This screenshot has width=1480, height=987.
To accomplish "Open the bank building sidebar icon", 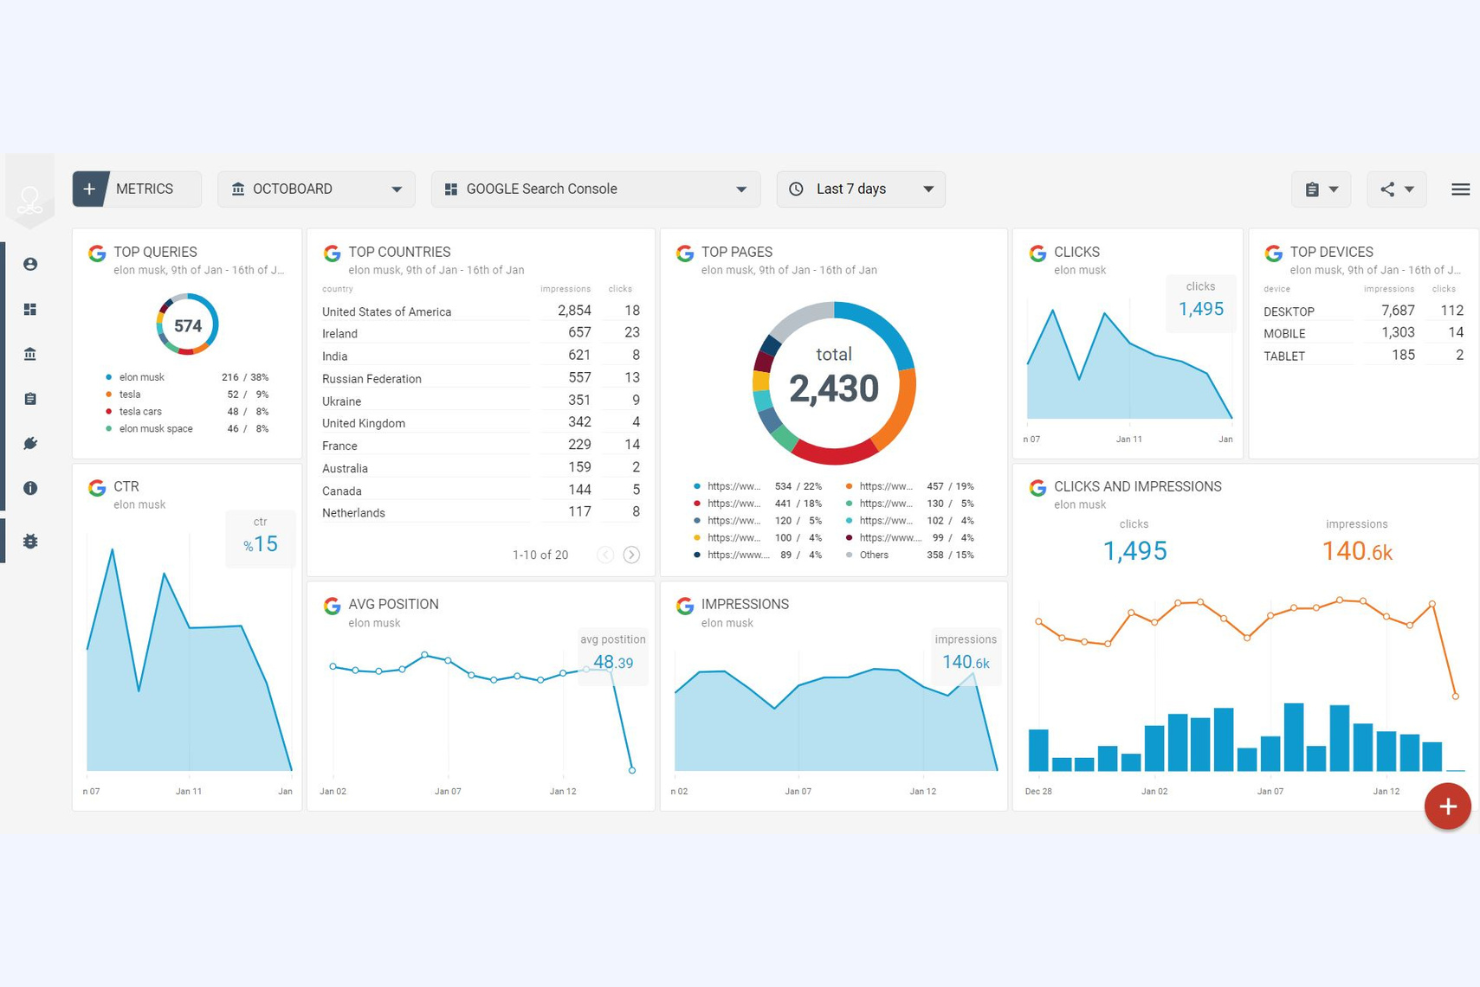I will point(30,354).
